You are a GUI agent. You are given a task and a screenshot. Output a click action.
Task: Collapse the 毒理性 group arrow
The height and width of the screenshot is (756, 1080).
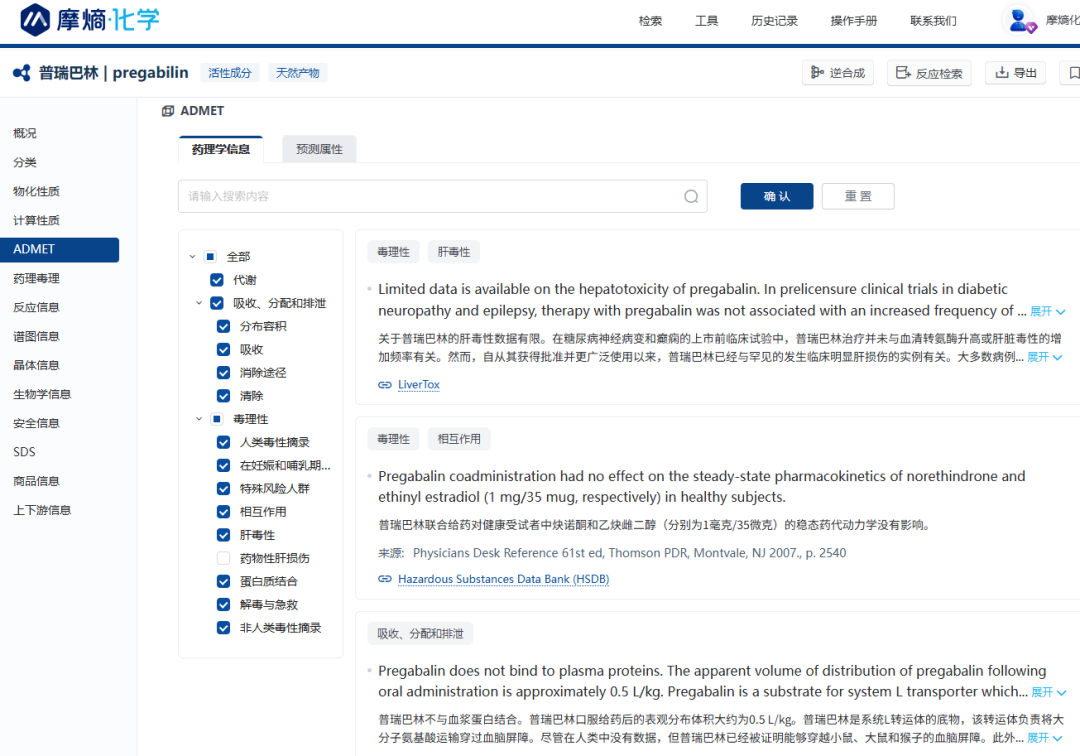coord(199,419)
